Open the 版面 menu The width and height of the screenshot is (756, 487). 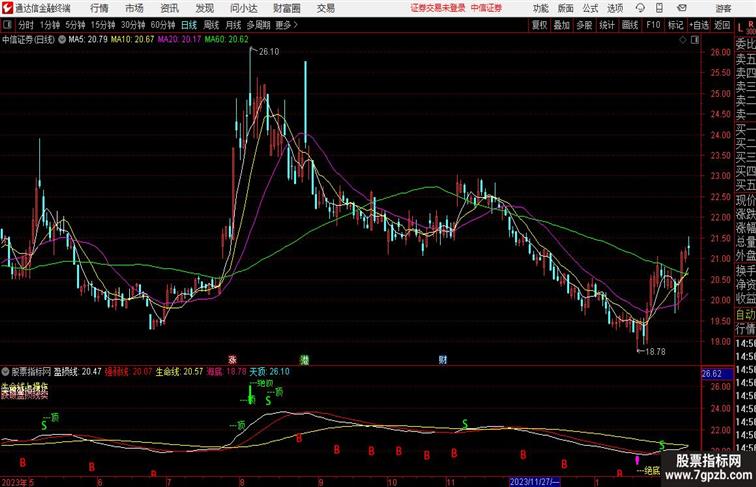[565, 8]
